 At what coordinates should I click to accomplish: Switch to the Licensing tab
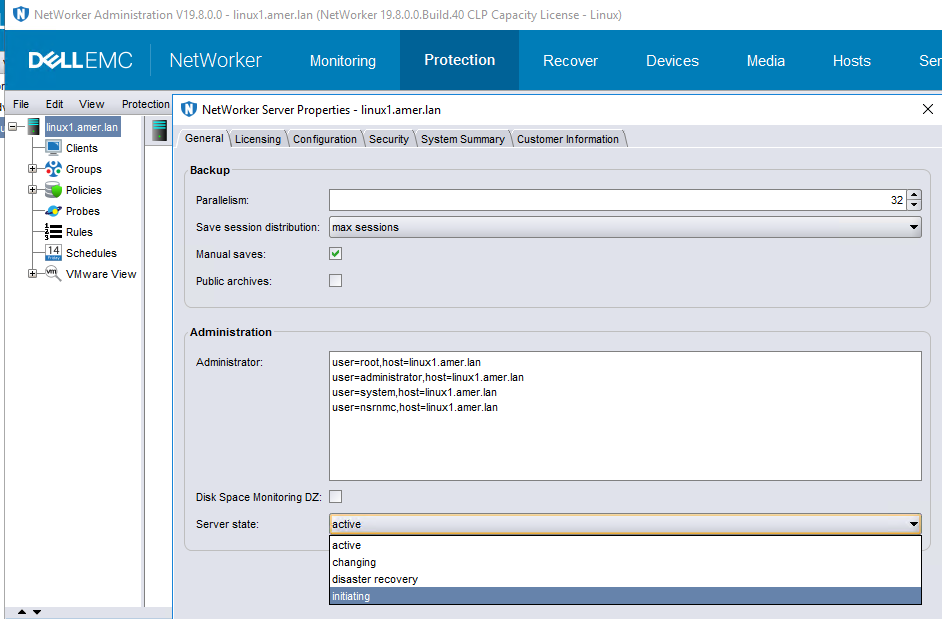[257, 139]
